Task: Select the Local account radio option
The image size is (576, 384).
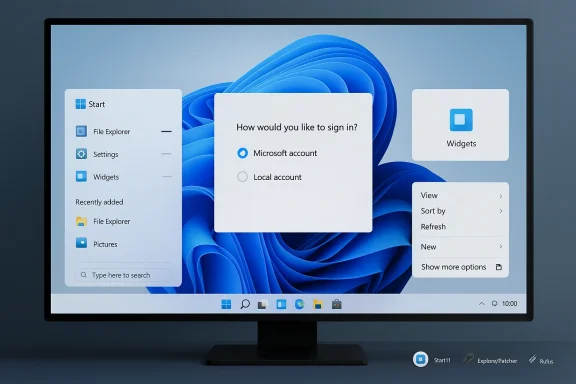Action: (242, 177)
